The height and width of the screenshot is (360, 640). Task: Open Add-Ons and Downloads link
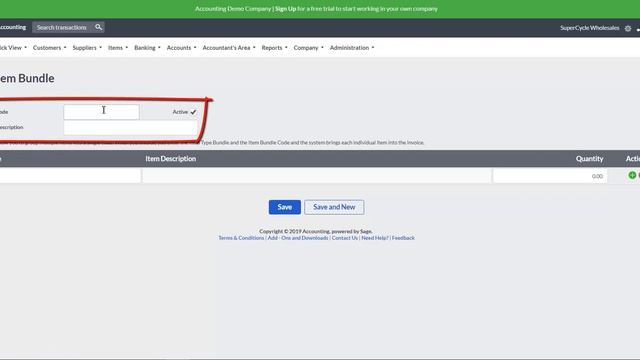pyautogui.click(x=298, y=238)
